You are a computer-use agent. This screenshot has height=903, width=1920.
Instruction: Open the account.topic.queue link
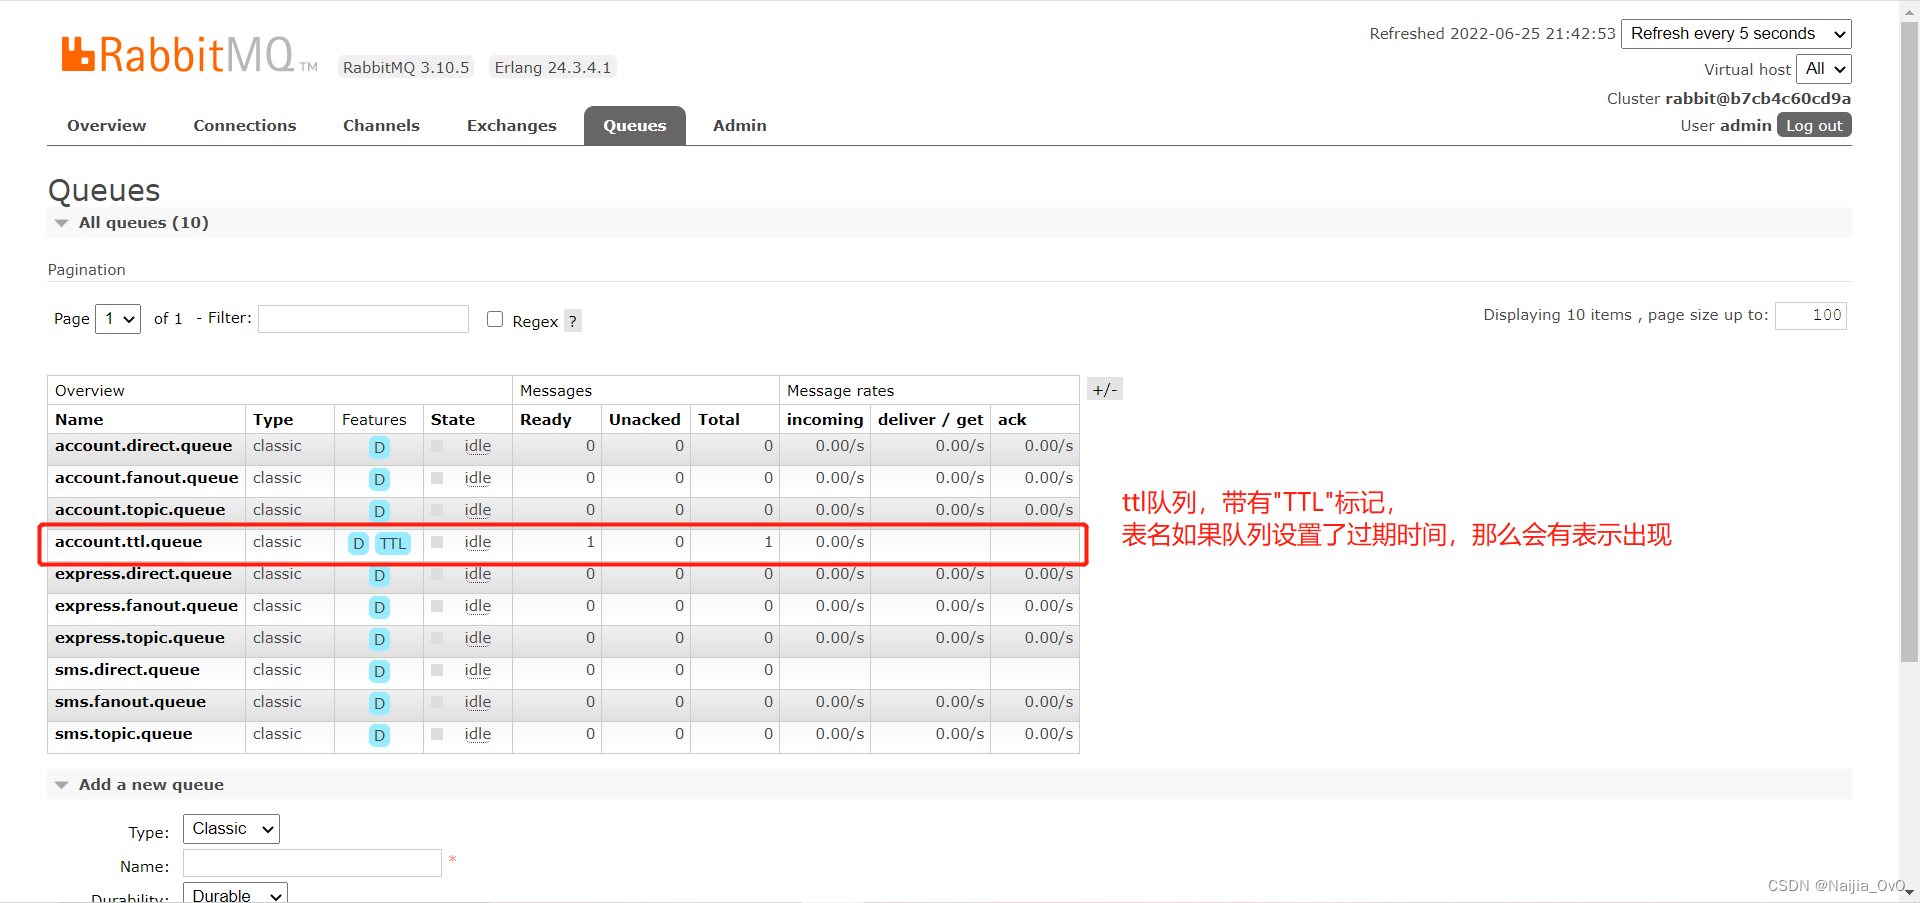point(140,510)
